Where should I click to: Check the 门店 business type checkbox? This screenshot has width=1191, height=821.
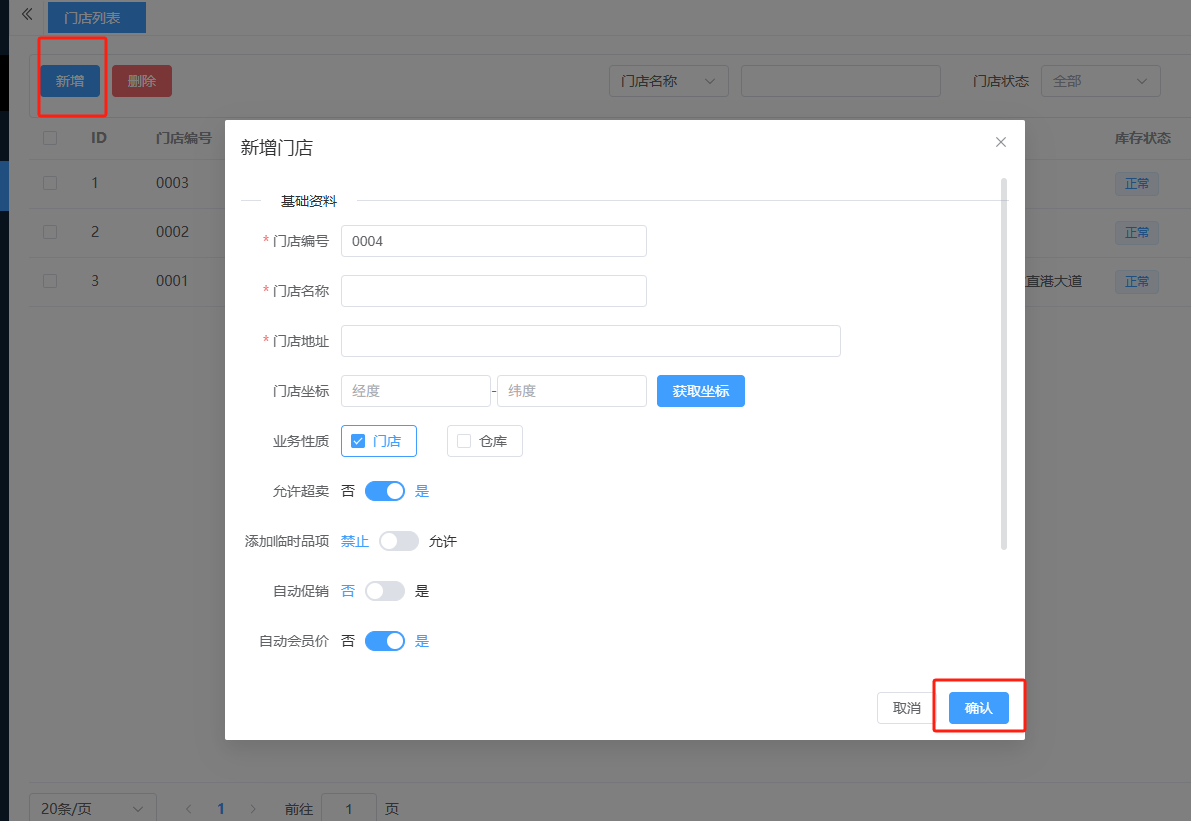(x=358, y=441)
